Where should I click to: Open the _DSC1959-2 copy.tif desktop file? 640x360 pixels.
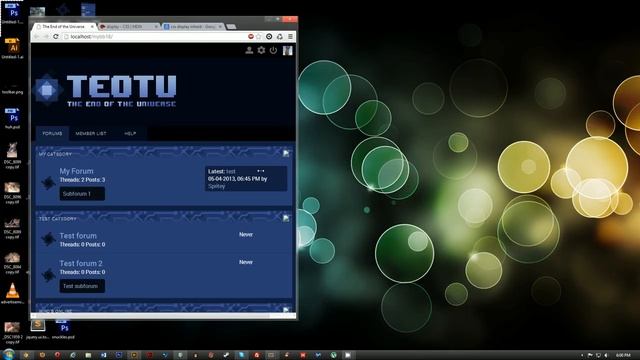pos(12,332)
